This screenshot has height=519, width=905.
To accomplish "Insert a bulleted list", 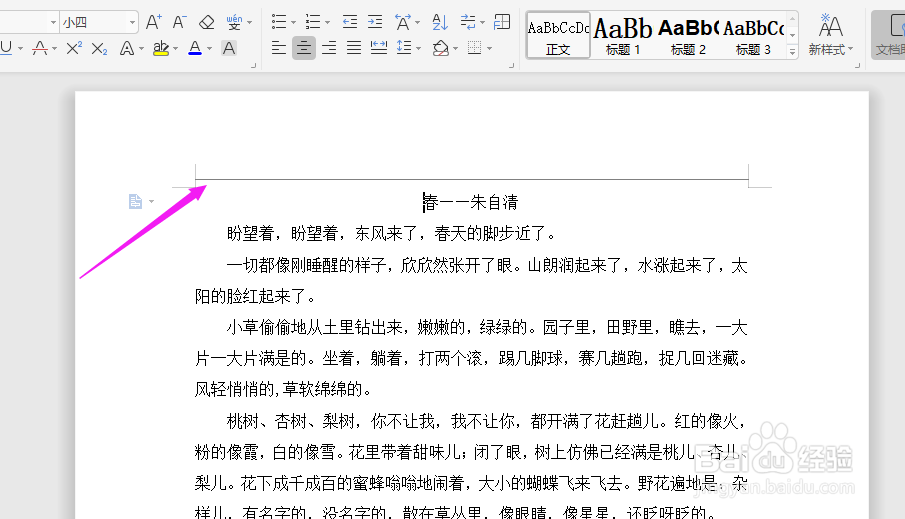I will [279, 23].
